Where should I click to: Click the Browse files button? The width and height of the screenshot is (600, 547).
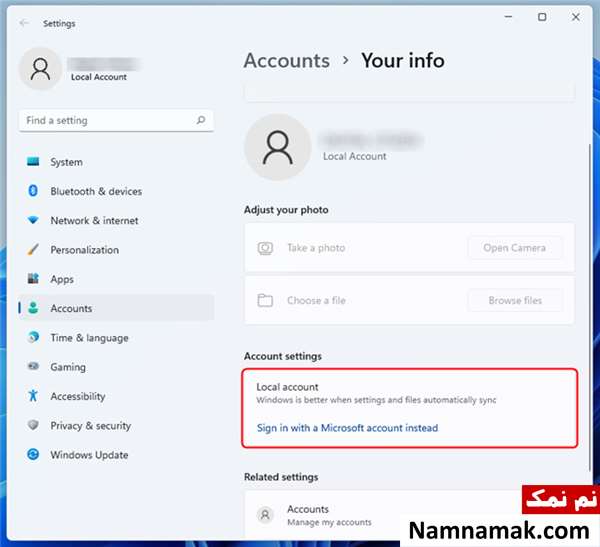pos(515,300)
